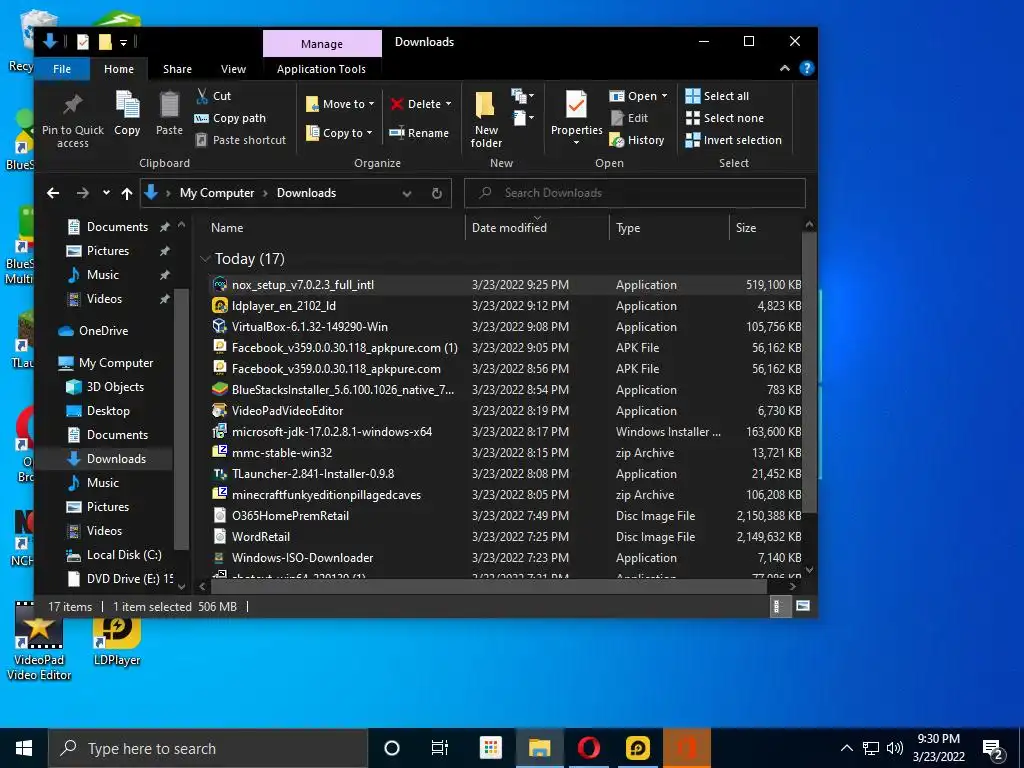Open the Application Tools tab
This screenshot has width=1024, height=768.
tap(321, 69)
